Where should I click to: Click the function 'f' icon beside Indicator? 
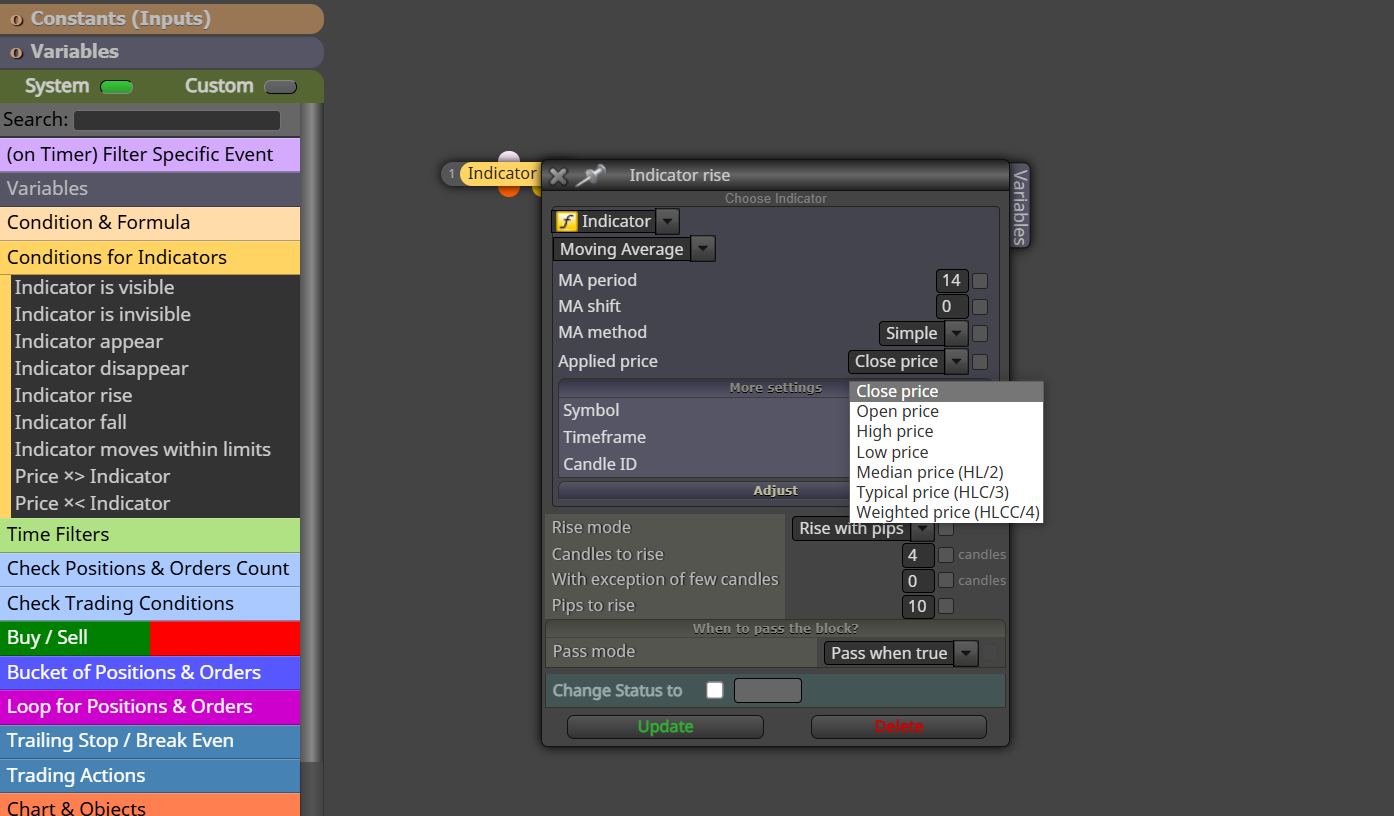(x=567, y=221)
